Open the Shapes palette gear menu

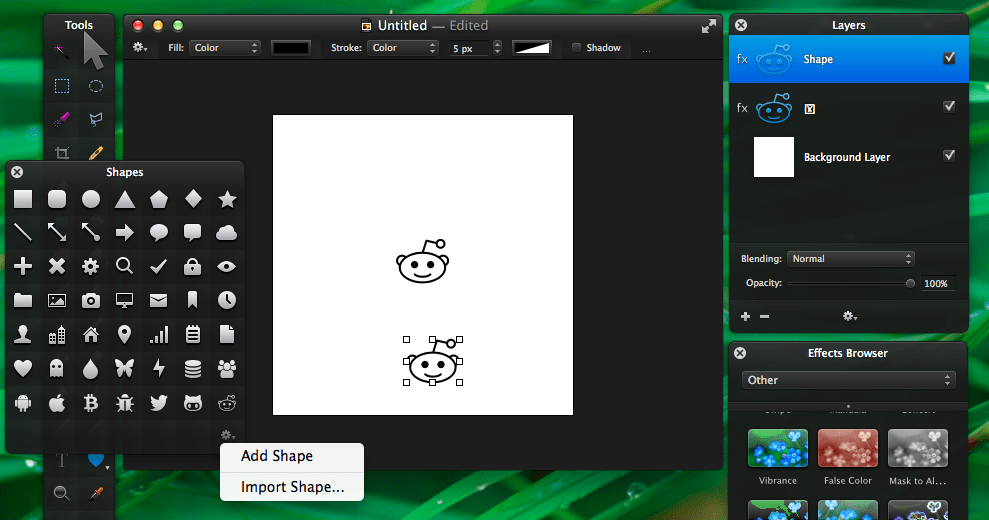[228, 435]
